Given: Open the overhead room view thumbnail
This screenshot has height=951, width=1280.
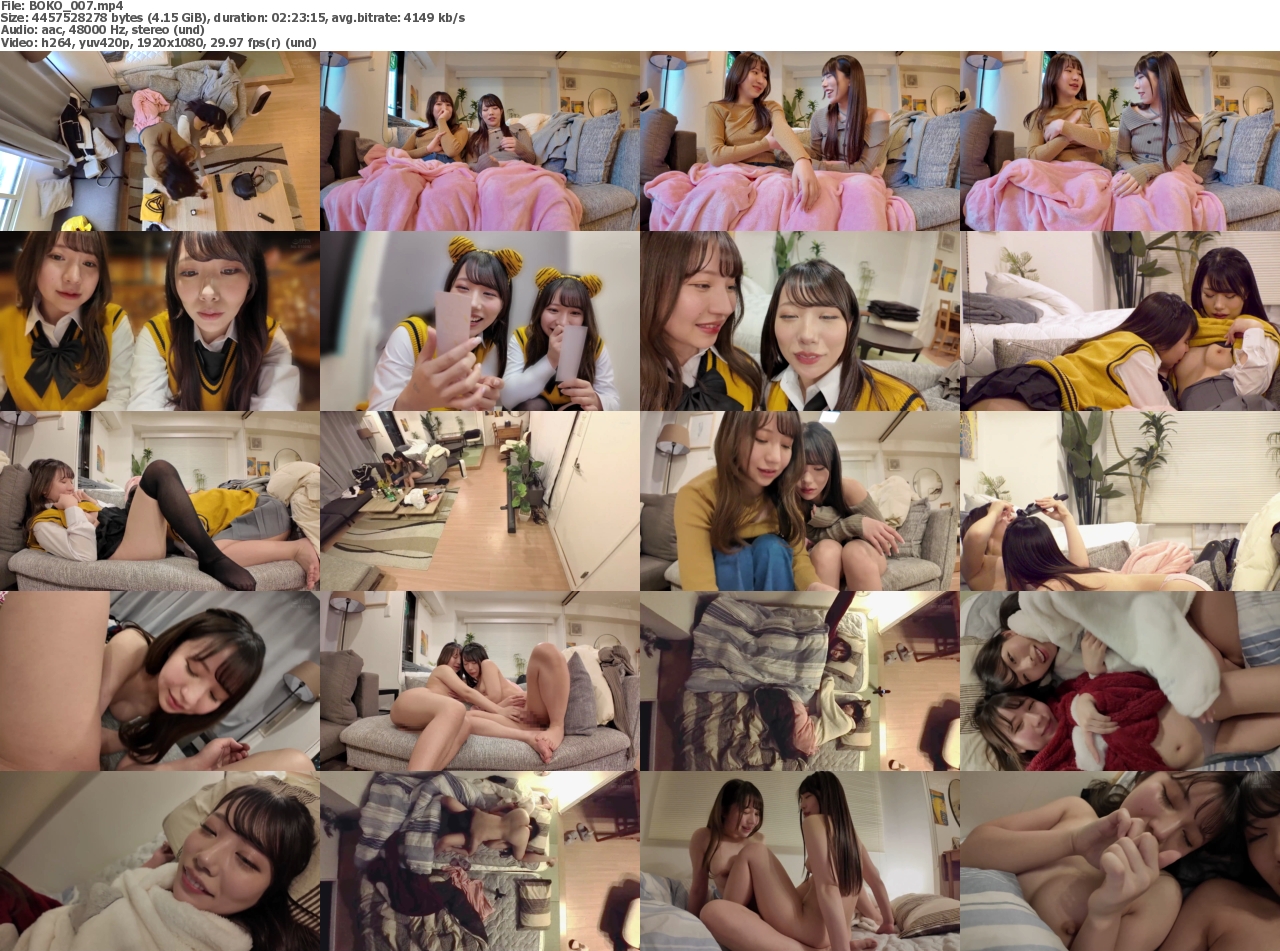Looking at the screenshot, I should (x=160, y=141).
